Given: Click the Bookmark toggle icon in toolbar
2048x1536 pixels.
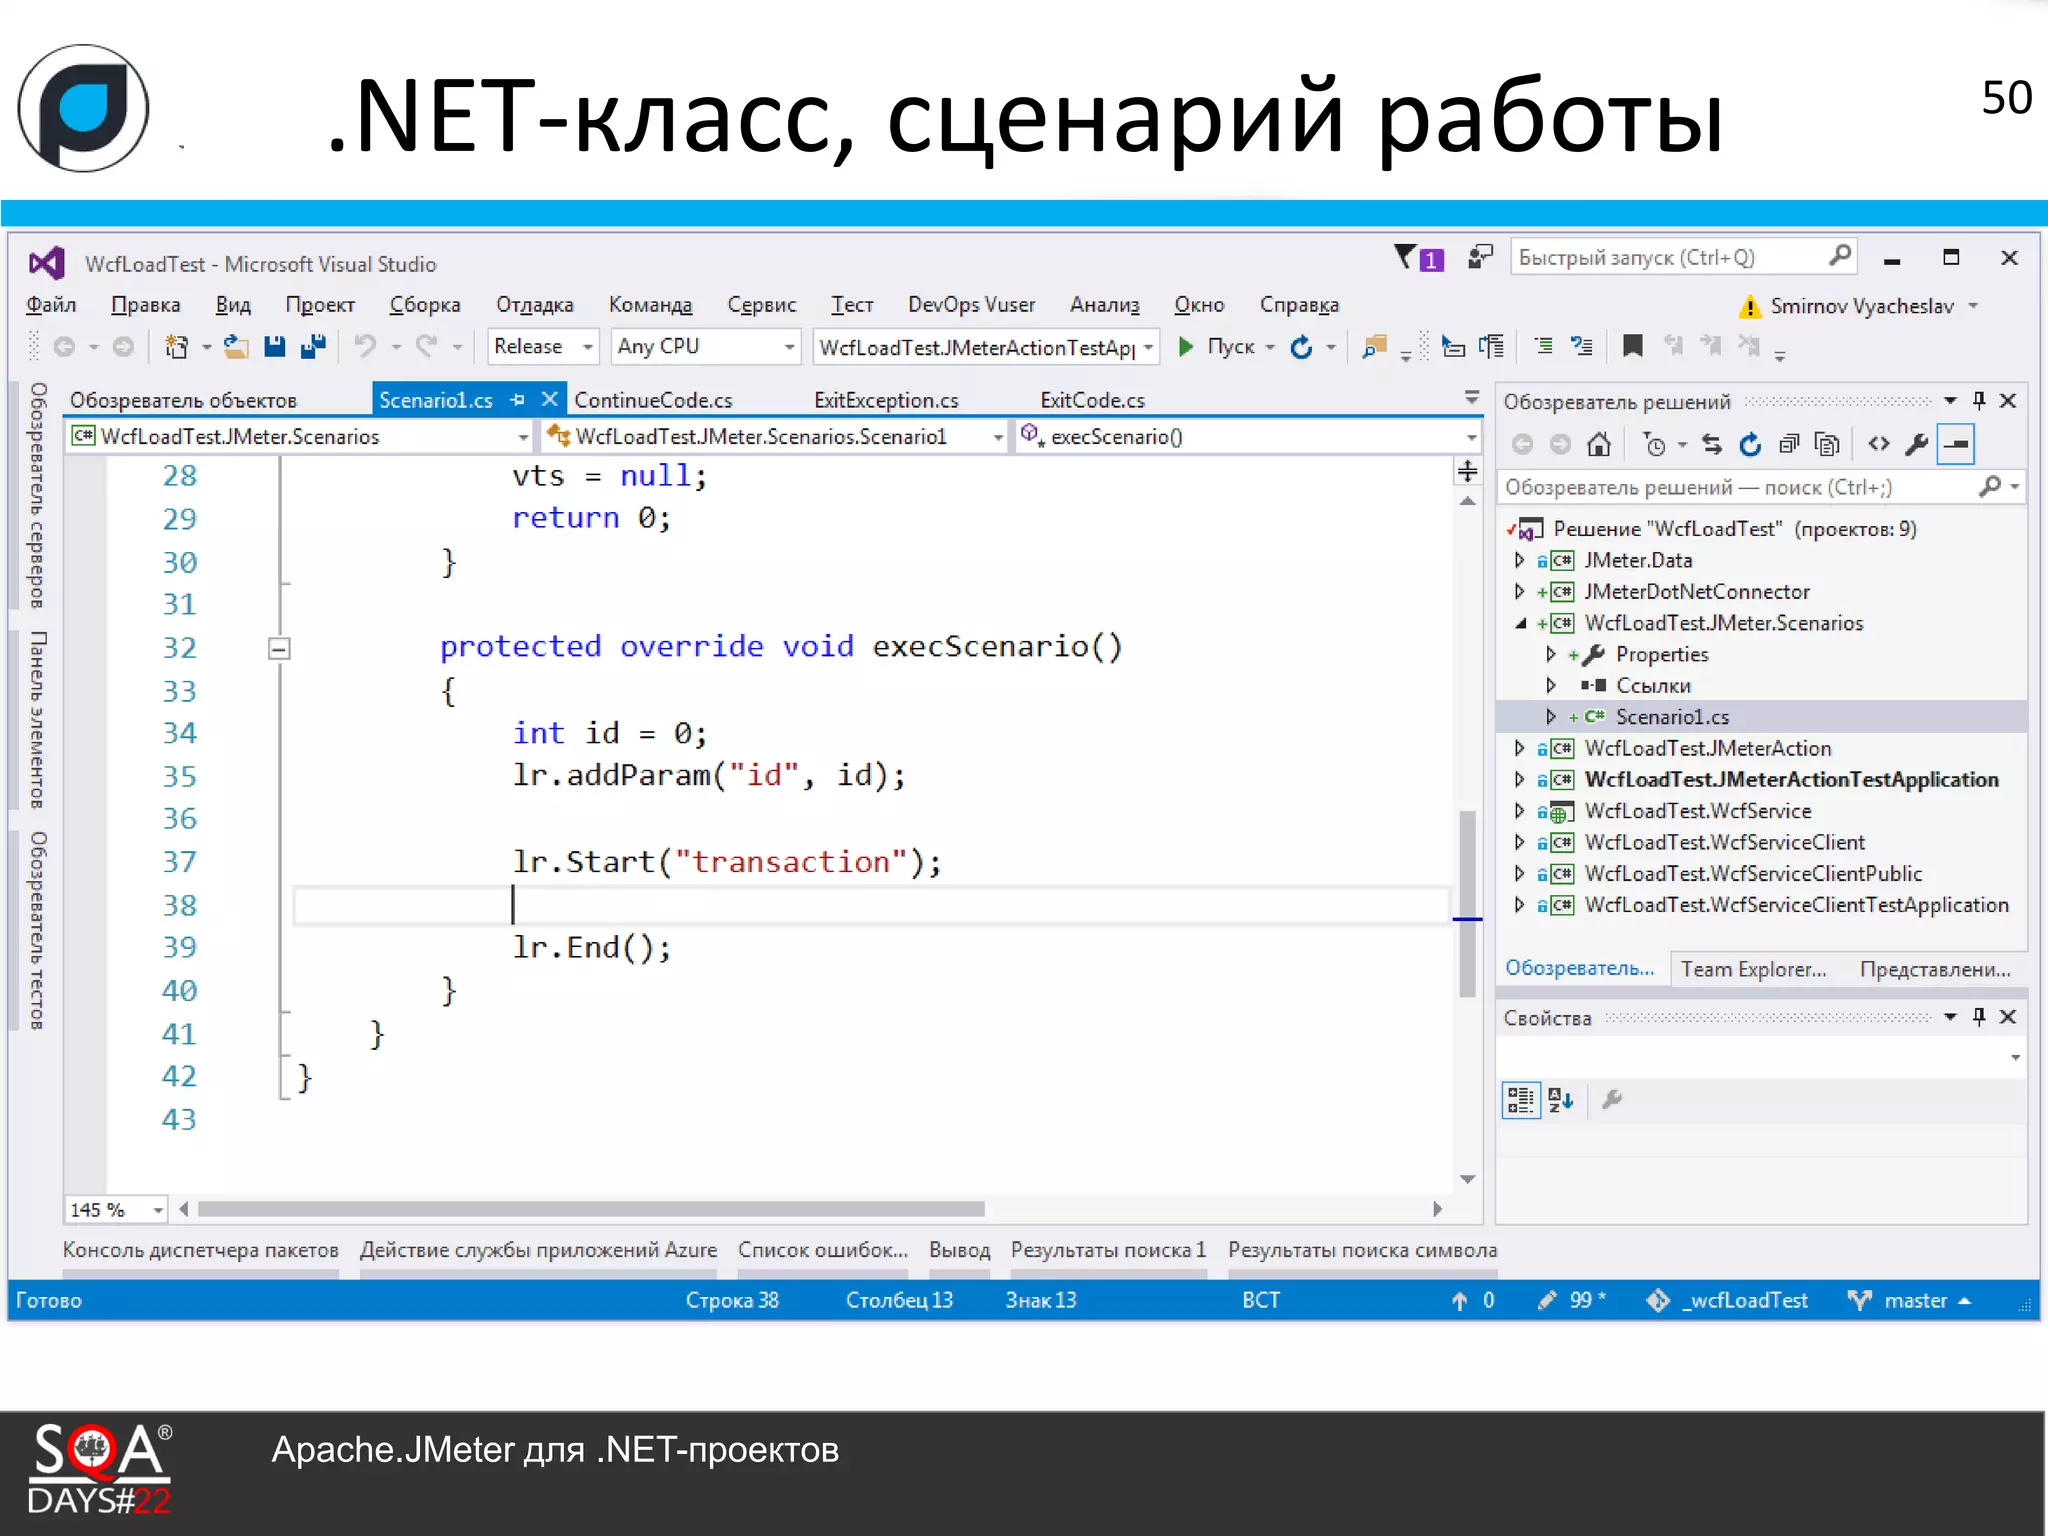Looking at the screenshot, I should click(1633, 347).
